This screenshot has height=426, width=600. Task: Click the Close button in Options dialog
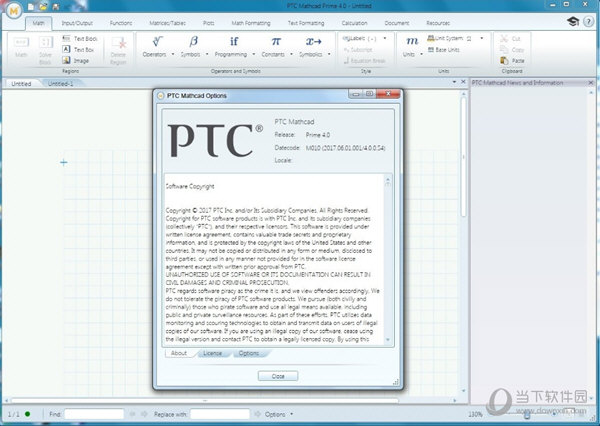(278, 376)
